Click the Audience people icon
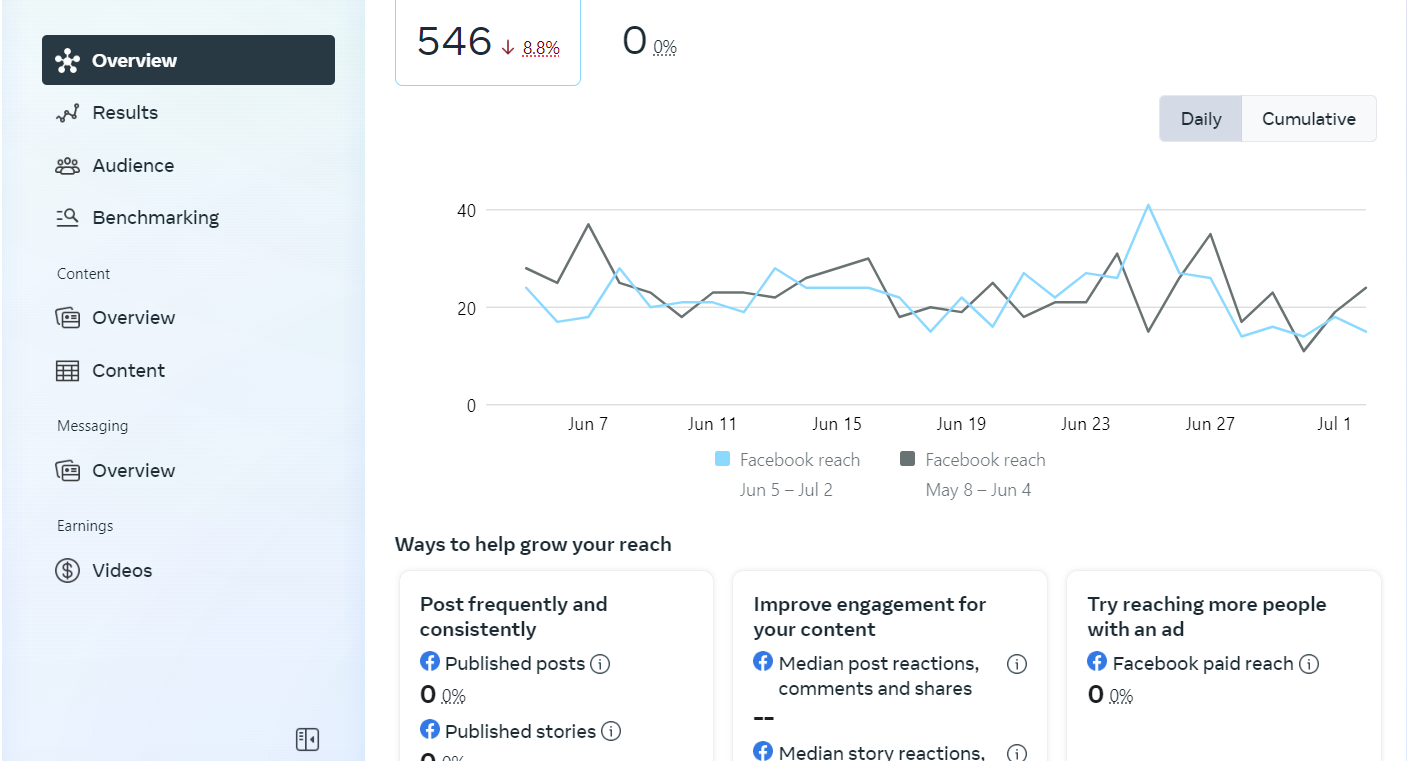 (67, 166)
